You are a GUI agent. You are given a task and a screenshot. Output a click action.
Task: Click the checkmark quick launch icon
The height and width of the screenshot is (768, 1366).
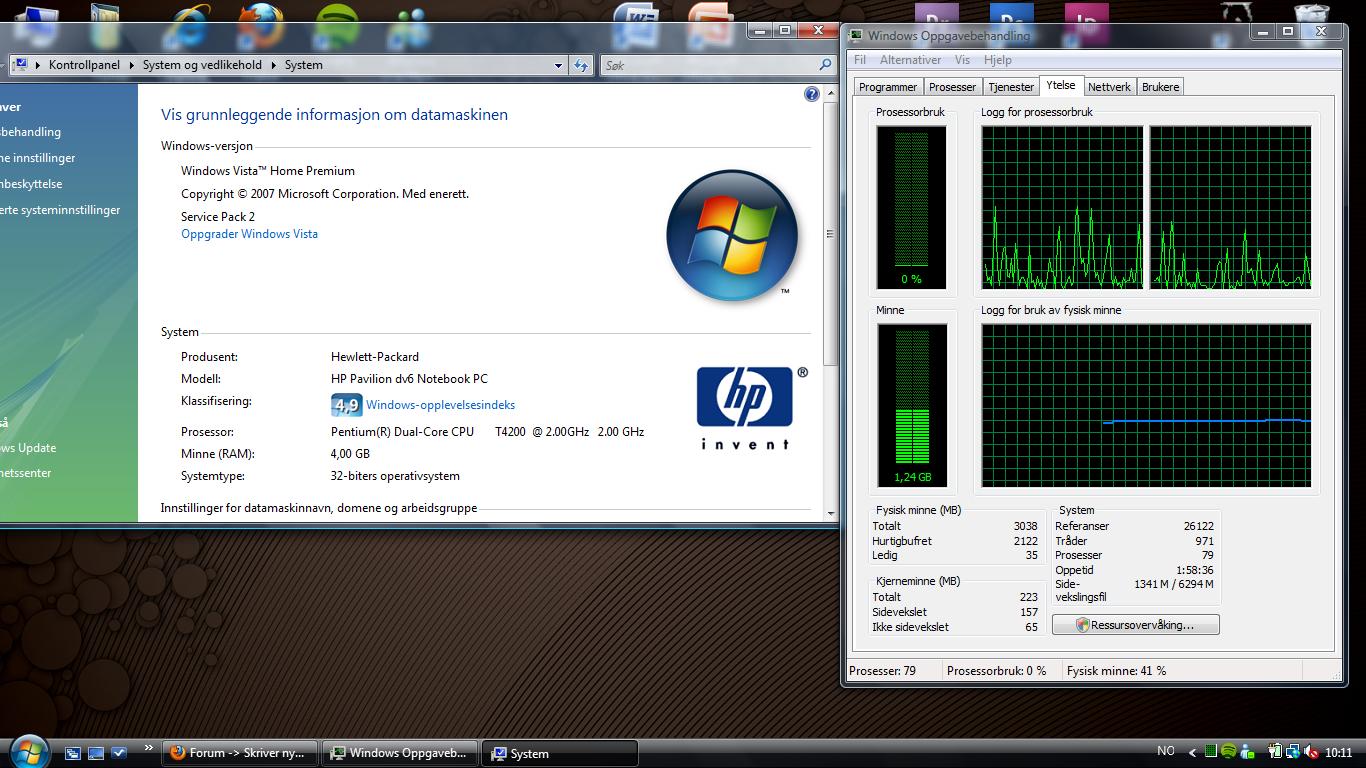(119, 753)
